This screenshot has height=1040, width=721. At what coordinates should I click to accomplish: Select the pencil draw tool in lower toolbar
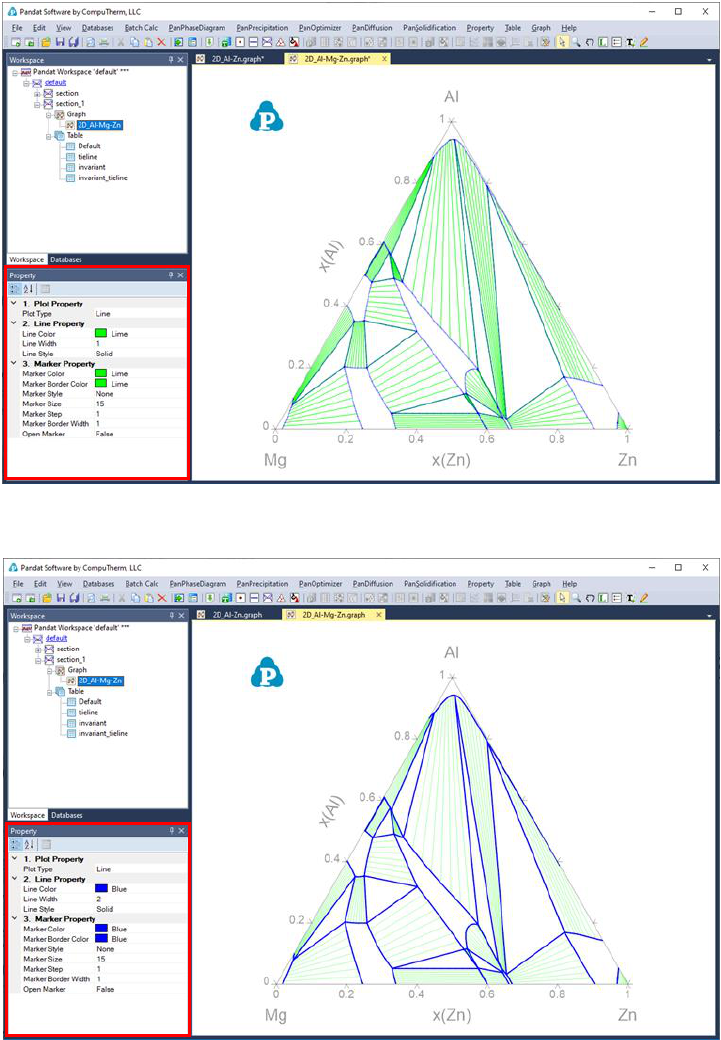tap(643, 598)
